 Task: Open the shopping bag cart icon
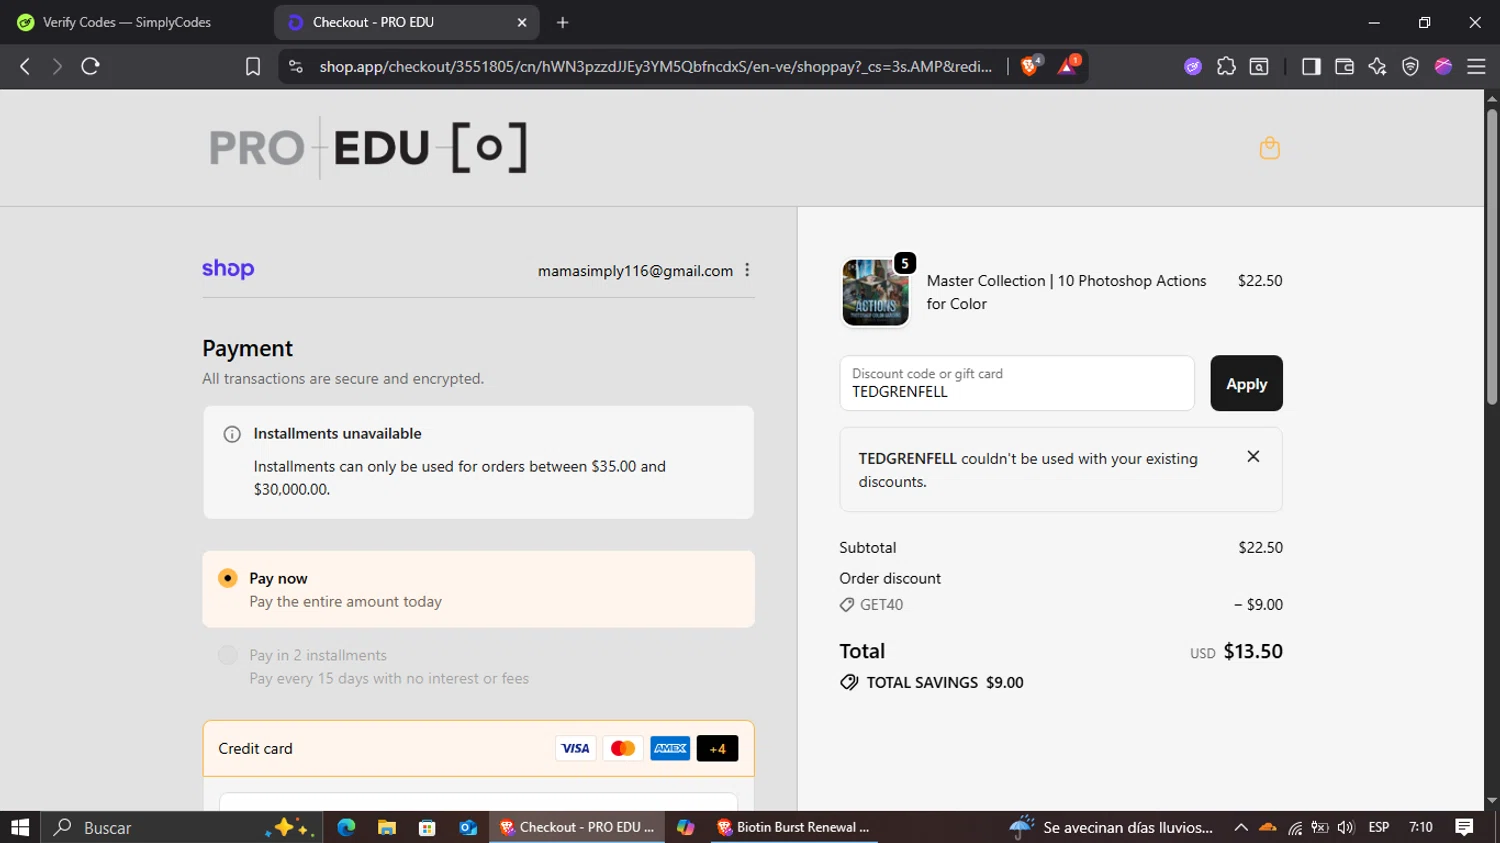pyautogui.click(x=1270, y=148)
